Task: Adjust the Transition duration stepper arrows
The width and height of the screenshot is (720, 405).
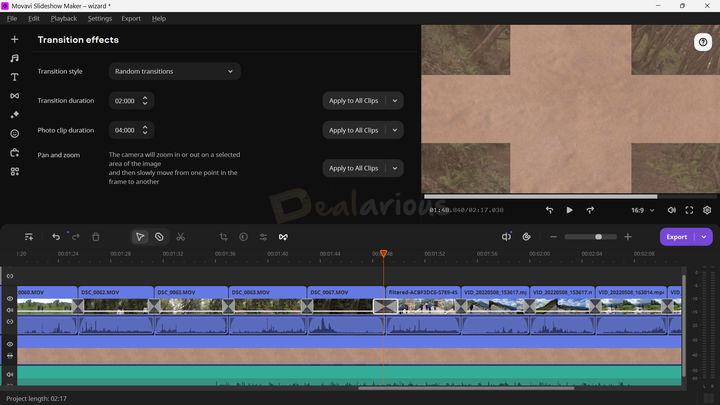Action: click(x=145, y=101)
